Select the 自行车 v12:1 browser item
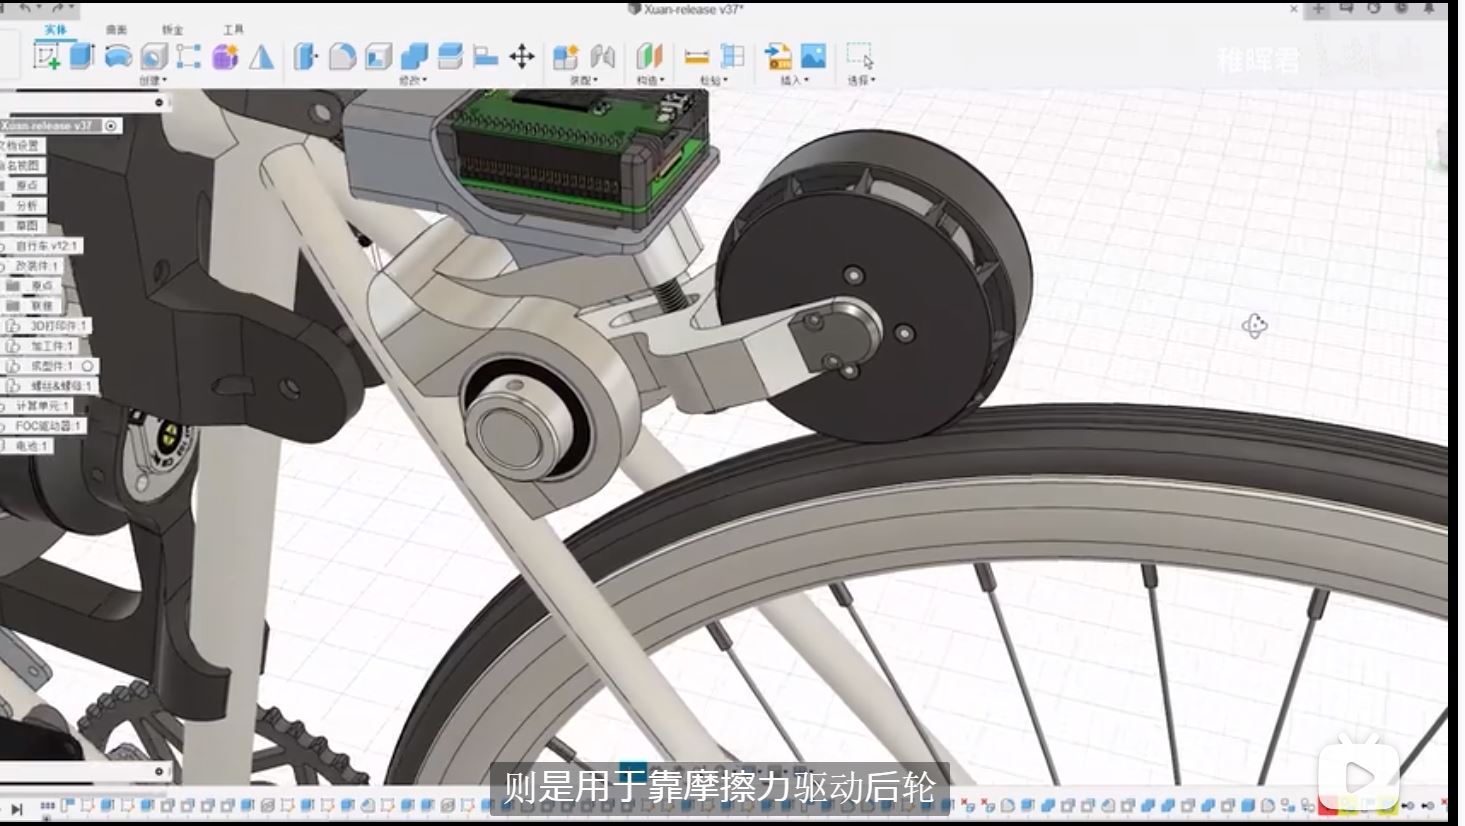Viewport: 1465px width, 826px height. coord(46,246)
